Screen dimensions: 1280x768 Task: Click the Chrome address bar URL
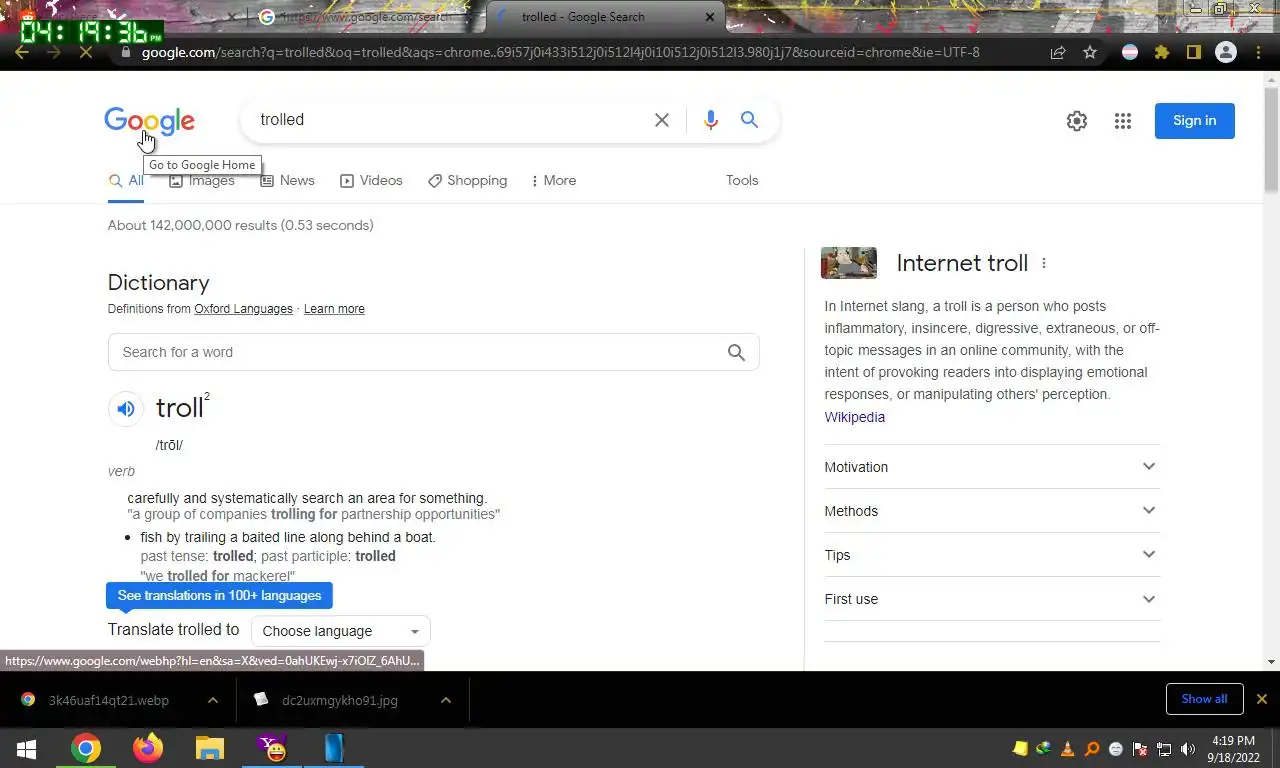[560, 52]
